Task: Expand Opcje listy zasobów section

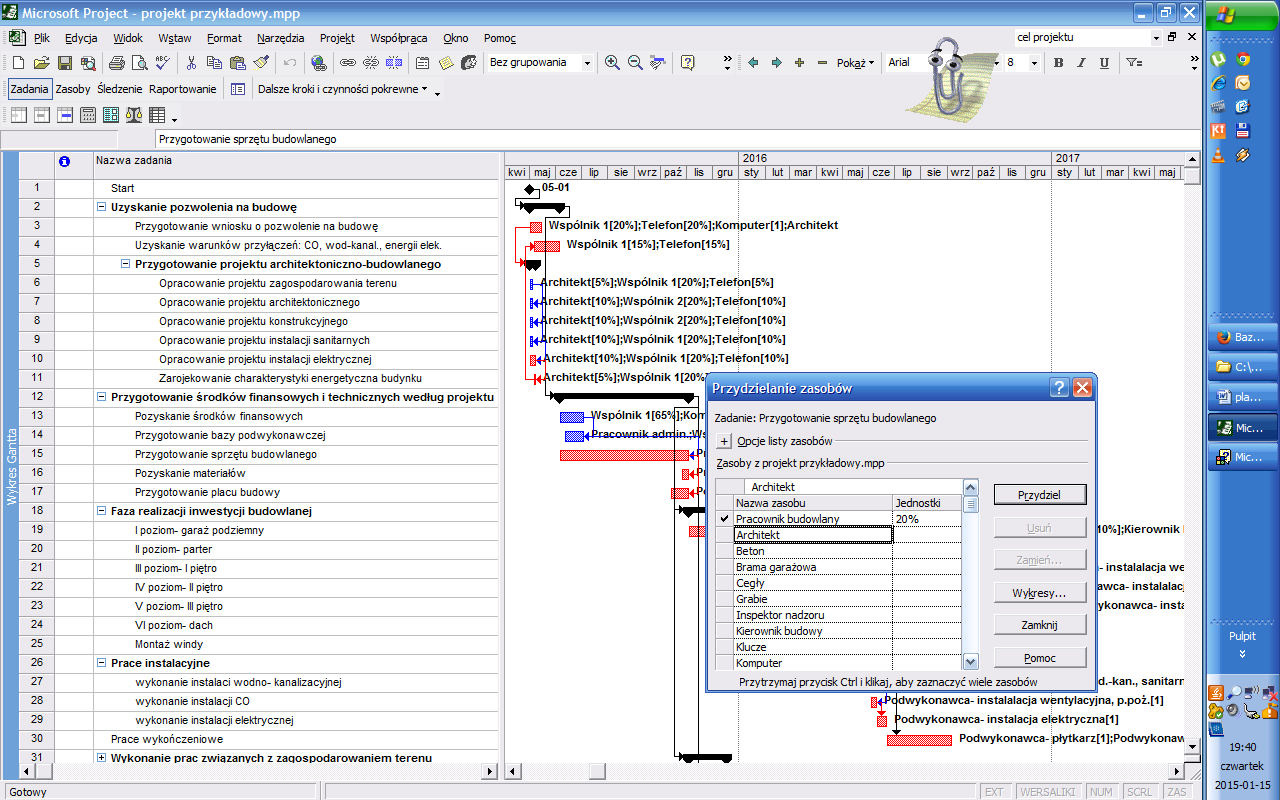Action: 724,441
